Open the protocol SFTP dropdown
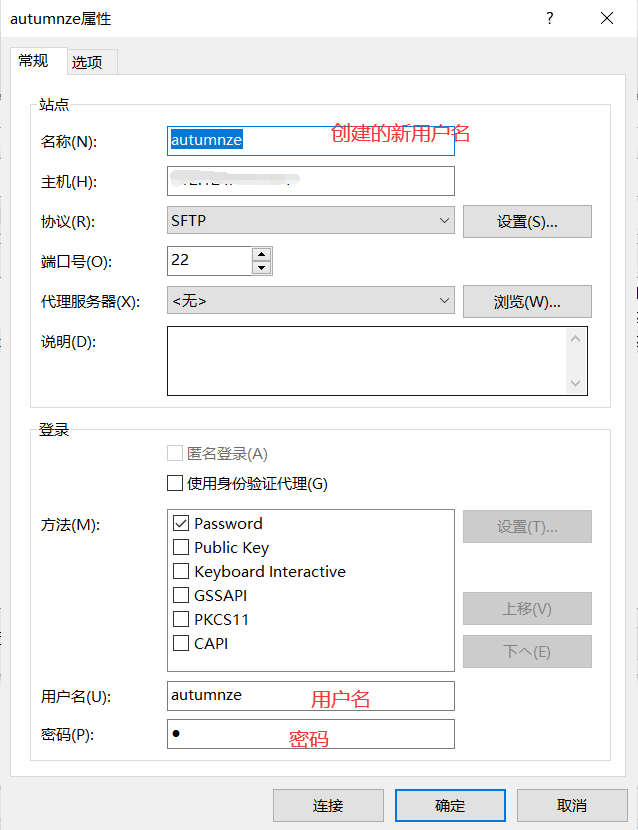This screenshot has width=638, height=830. point(311,221)
